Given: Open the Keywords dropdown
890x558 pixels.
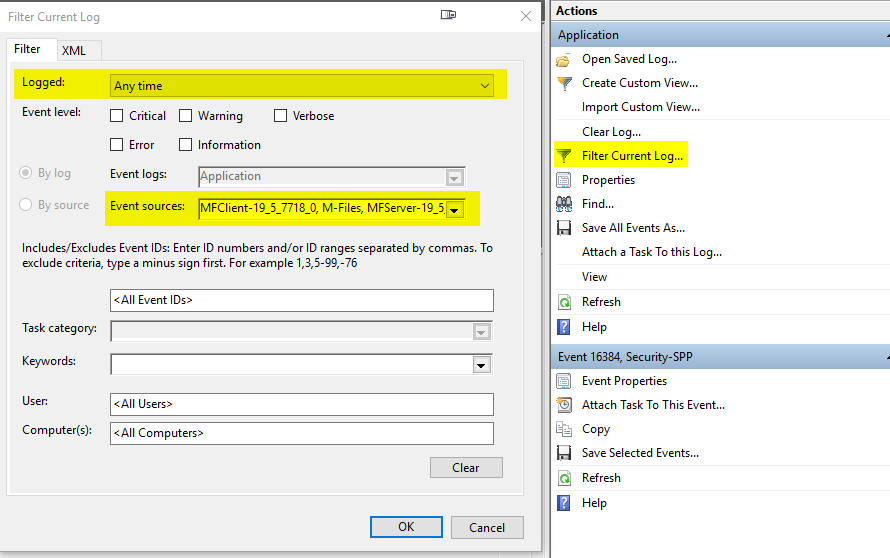Looking at the screenshot, I should tap(482, 365).
